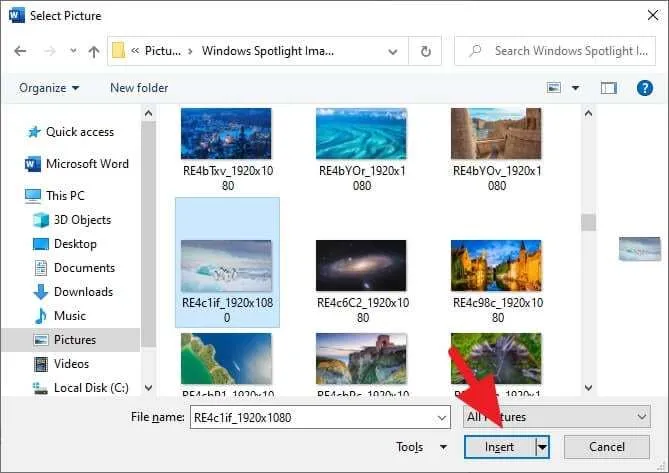Click the Search Windows Spotlight field
Viewport: 669px width, 473px height.
555,51
